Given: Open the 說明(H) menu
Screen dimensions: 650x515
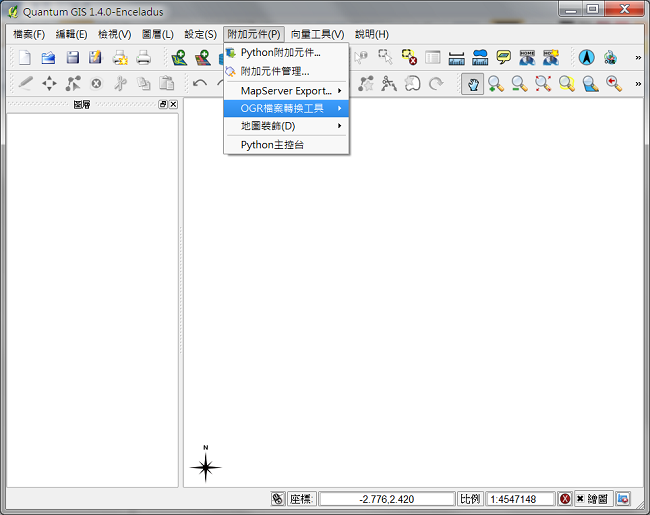Looking at the screenshot, I should pyautogui.click(x=372, y=34).
